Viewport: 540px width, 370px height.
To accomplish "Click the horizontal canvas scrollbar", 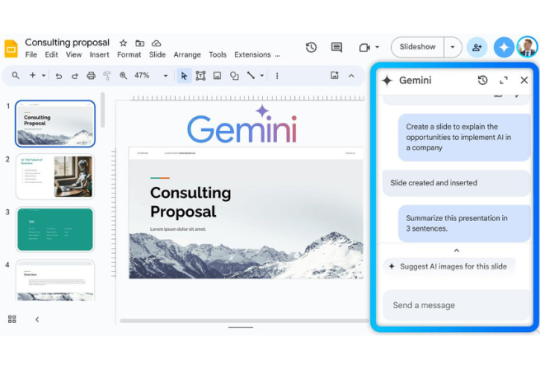I will (x=244, y=321).
